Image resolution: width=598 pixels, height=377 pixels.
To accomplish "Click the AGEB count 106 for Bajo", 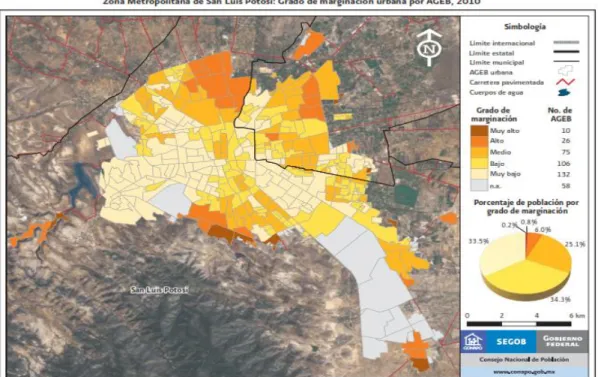I will point(563,163).
